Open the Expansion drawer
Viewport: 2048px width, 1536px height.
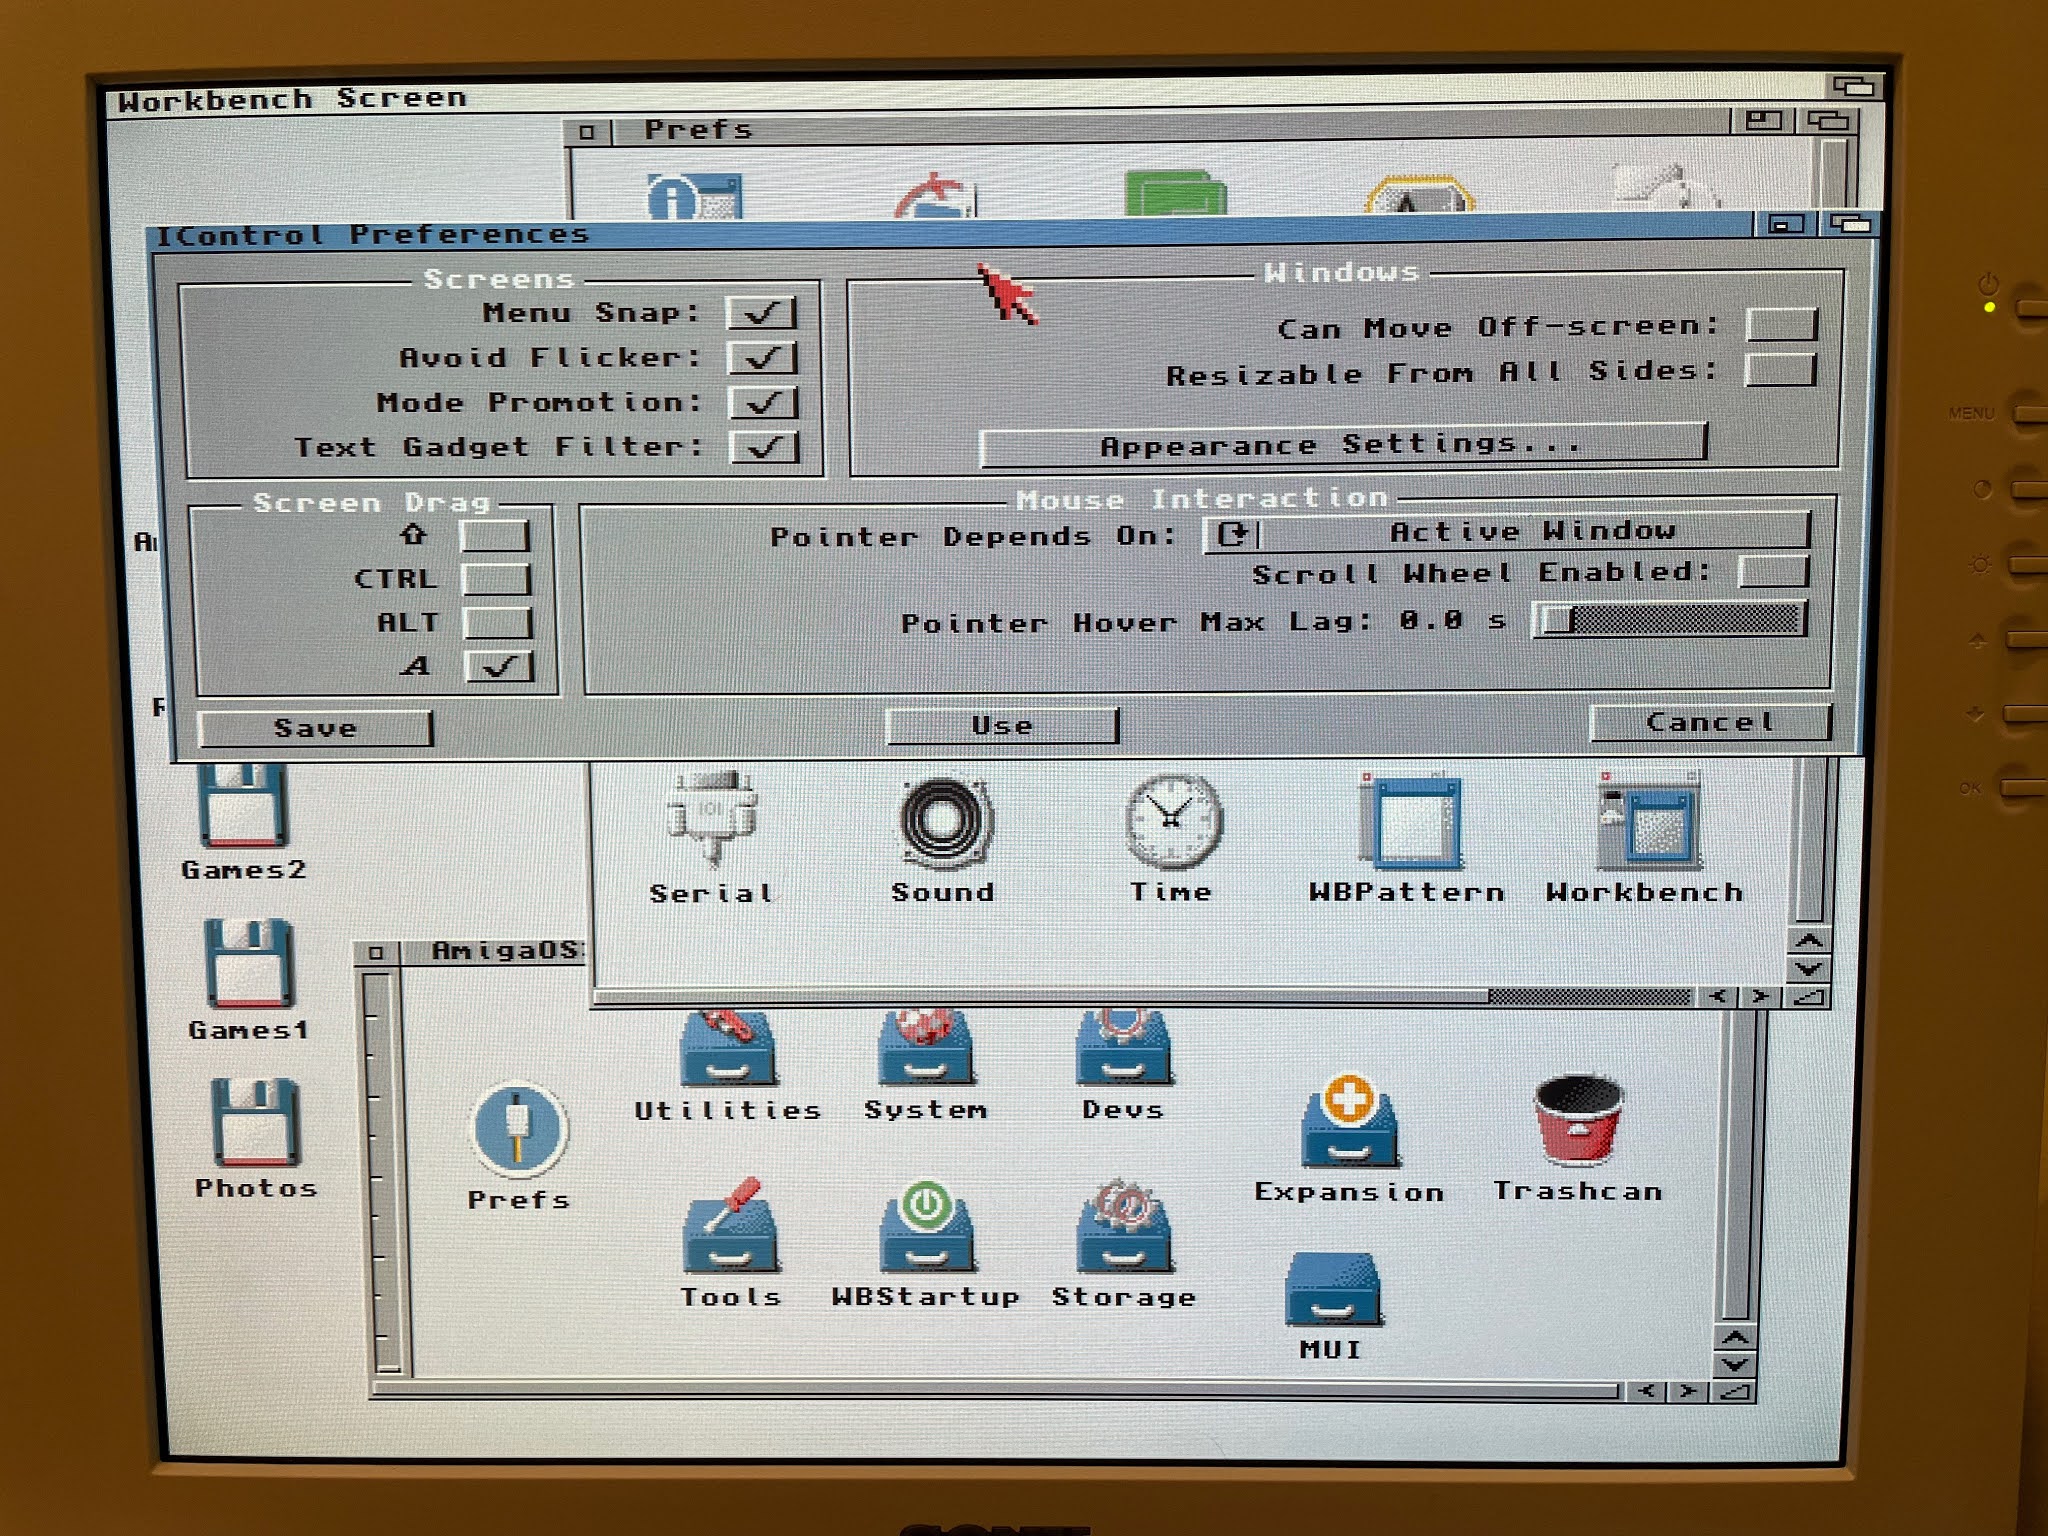click(x=1350, y=1122)
